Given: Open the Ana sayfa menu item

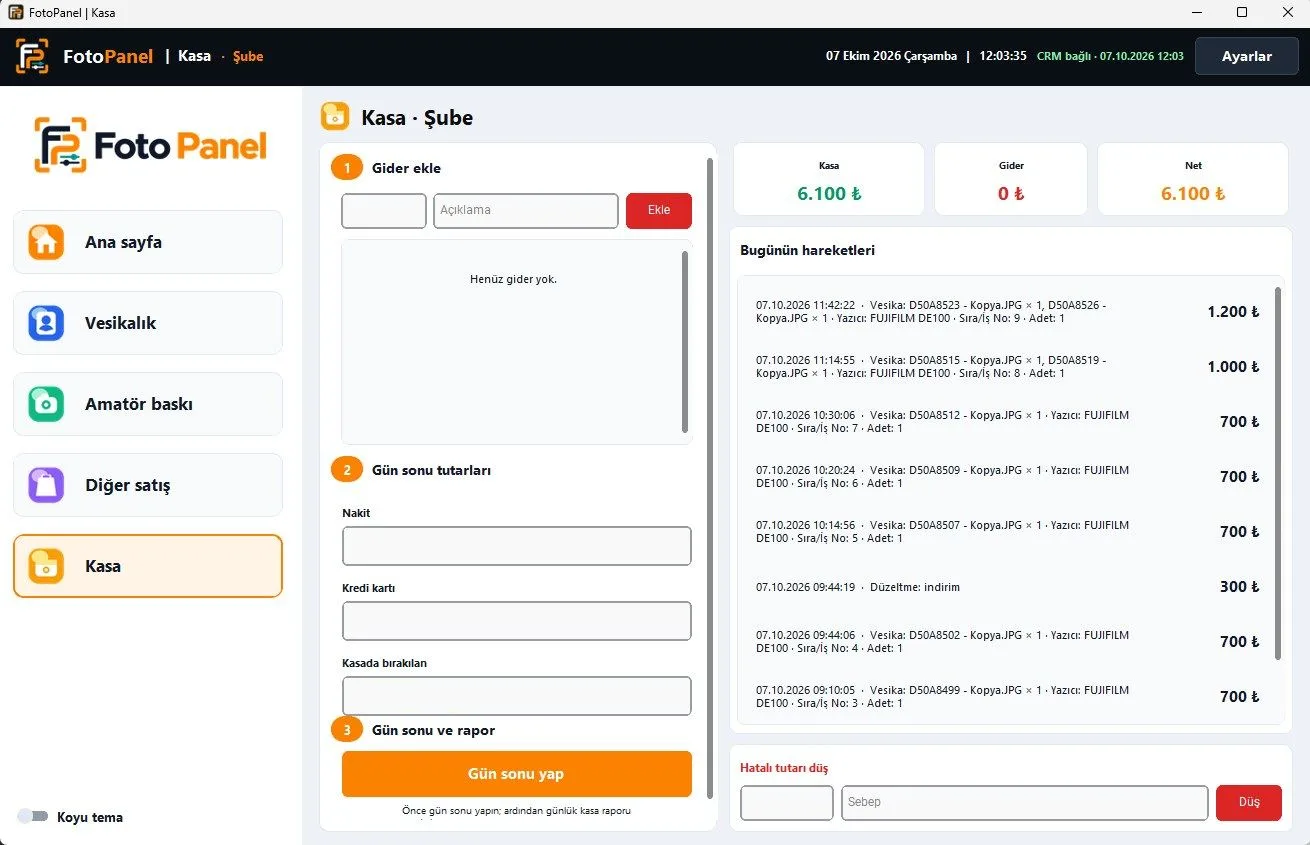Looking at the screenshot, I should click(x=148, y=242).
